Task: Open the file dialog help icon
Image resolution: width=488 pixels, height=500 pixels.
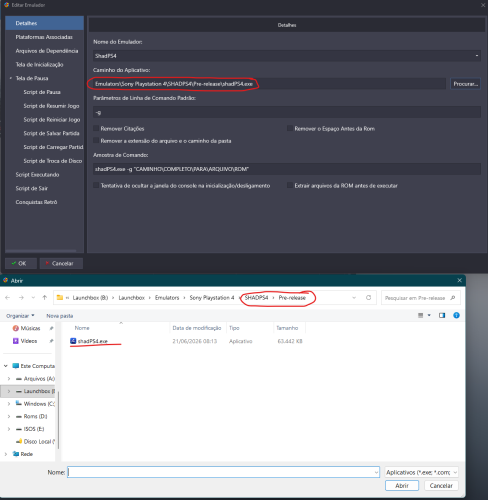Action: (456, 315)
